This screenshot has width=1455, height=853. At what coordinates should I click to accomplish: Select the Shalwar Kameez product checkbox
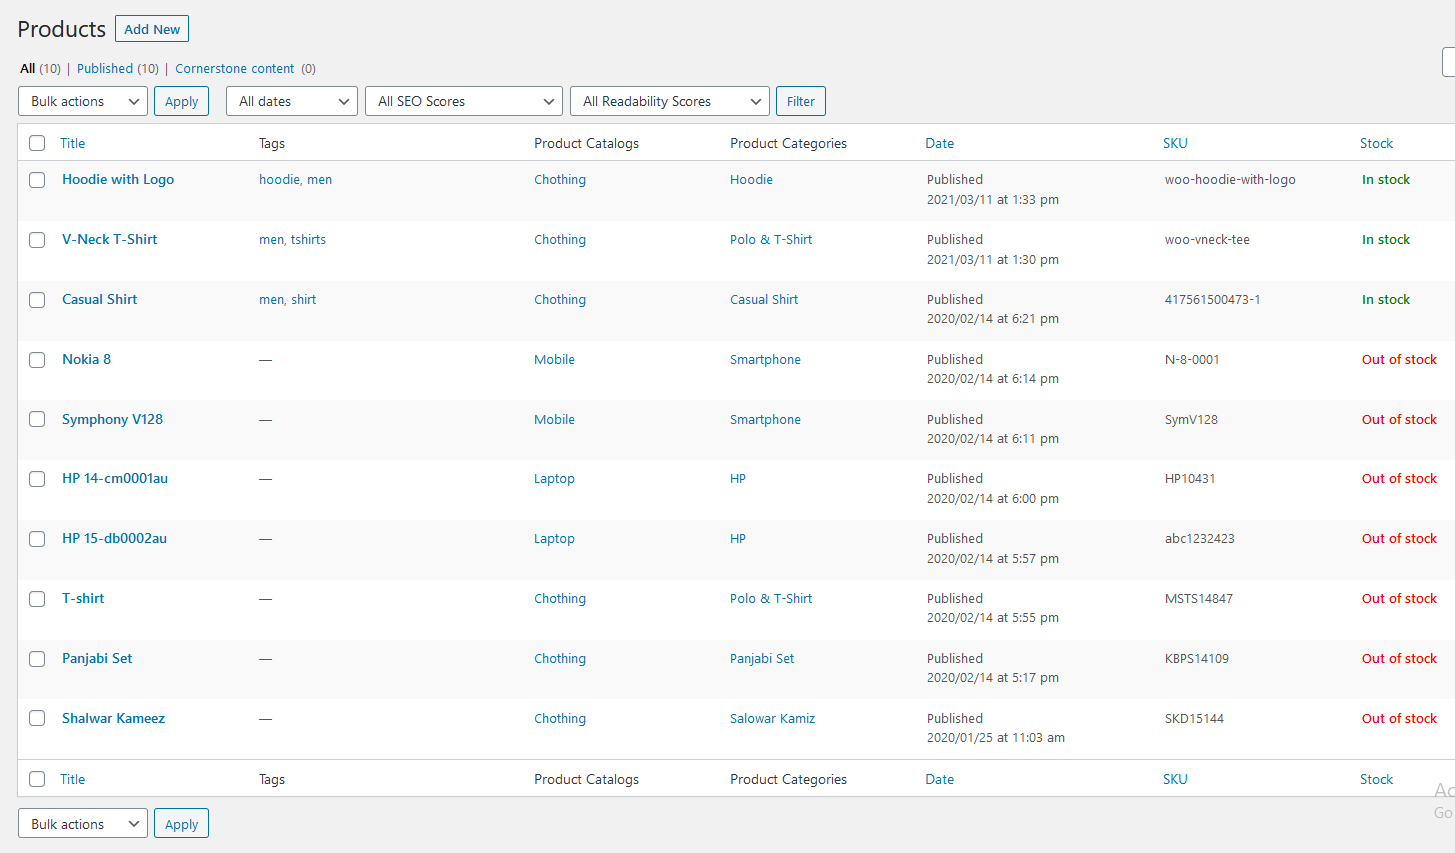click(37, 718)
